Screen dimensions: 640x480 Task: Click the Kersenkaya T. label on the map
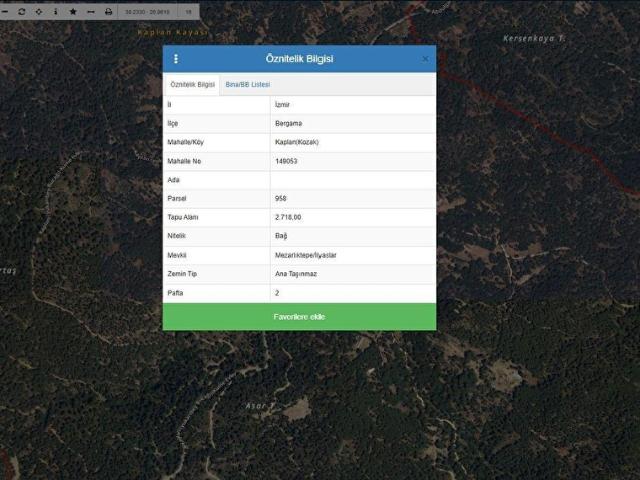pos(534,38)
